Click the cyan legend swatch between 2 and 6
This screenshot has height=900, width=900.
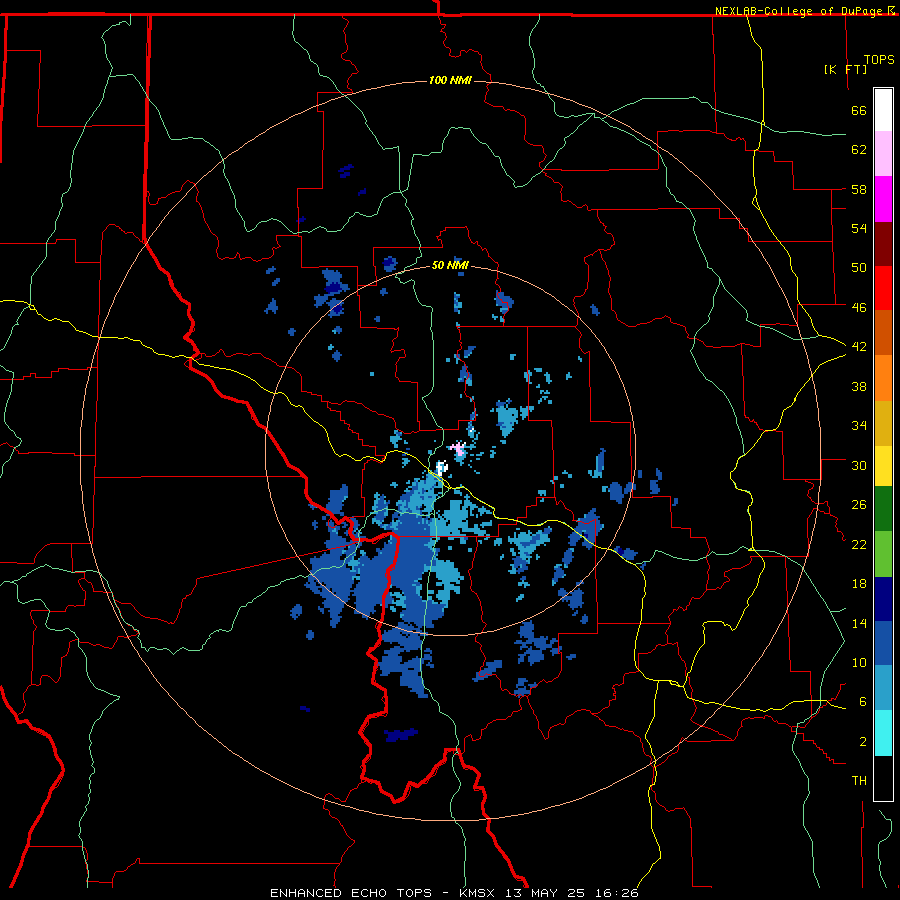883,733
